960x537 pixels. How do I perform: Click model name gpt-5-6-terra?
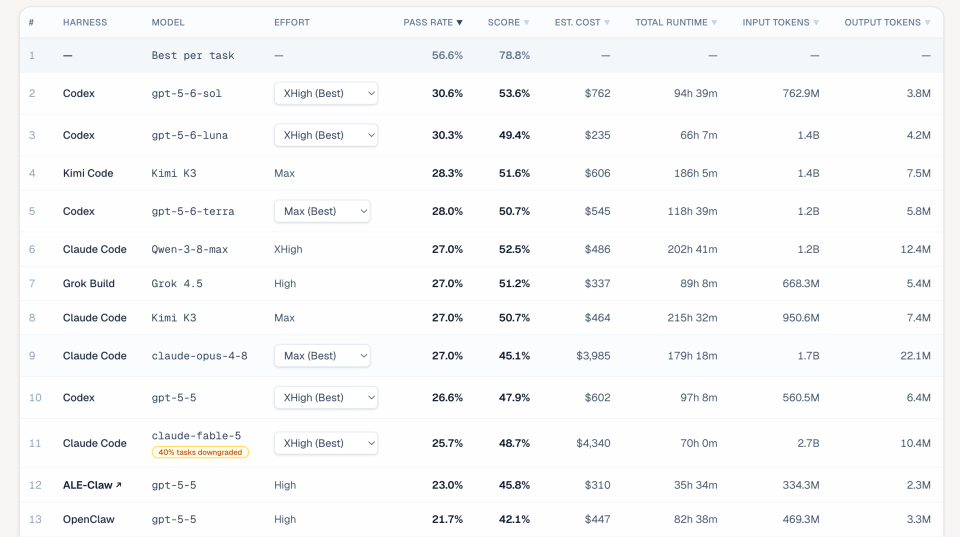pos(193,211)
